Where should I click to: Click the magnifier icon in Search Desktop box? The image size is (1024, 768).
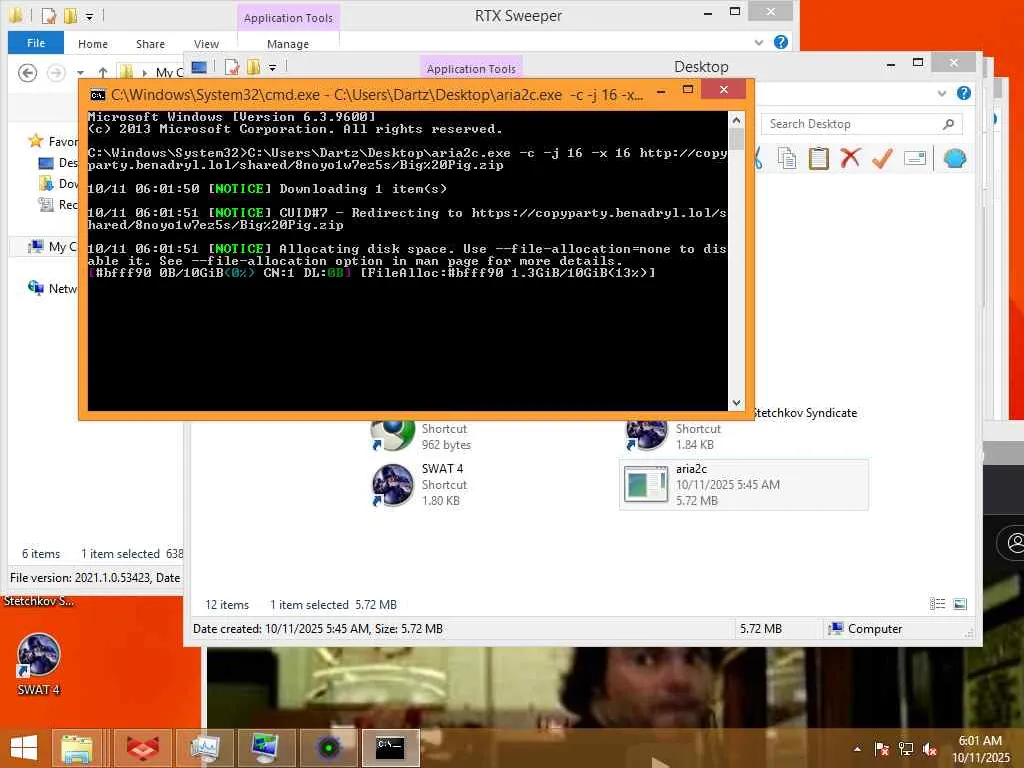click(948, 124)
